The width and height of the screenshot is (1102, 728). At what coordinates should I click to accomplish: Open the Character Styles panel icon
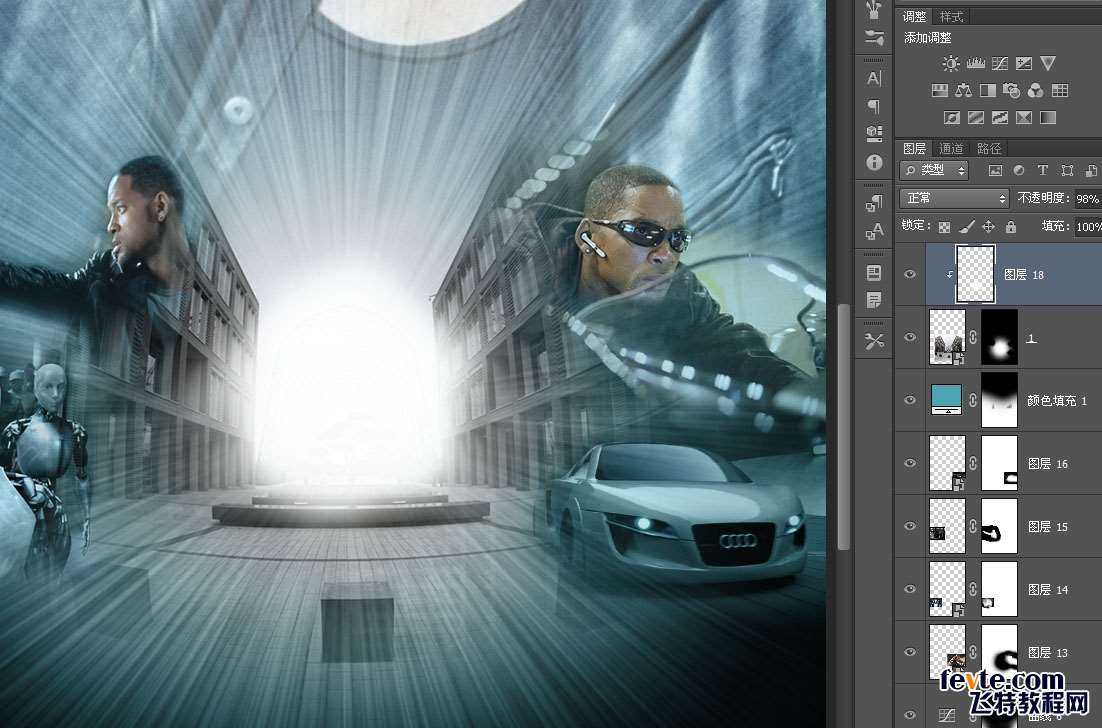click(x=874, y=231)
